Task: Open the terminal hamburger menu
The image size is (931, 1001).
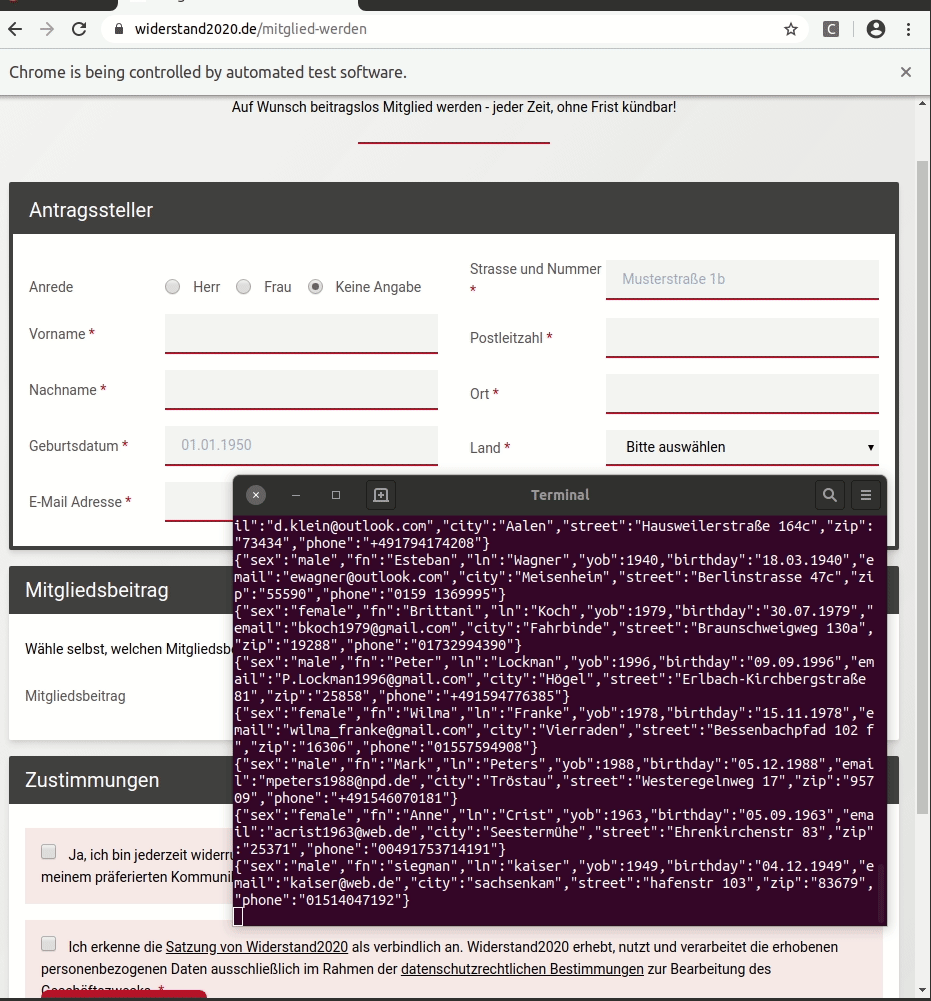Action: tap(866, 495)
